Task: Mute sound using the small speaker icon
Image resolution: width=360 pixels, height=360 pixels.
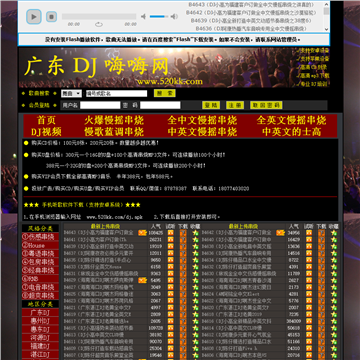Action: point(143,16)
